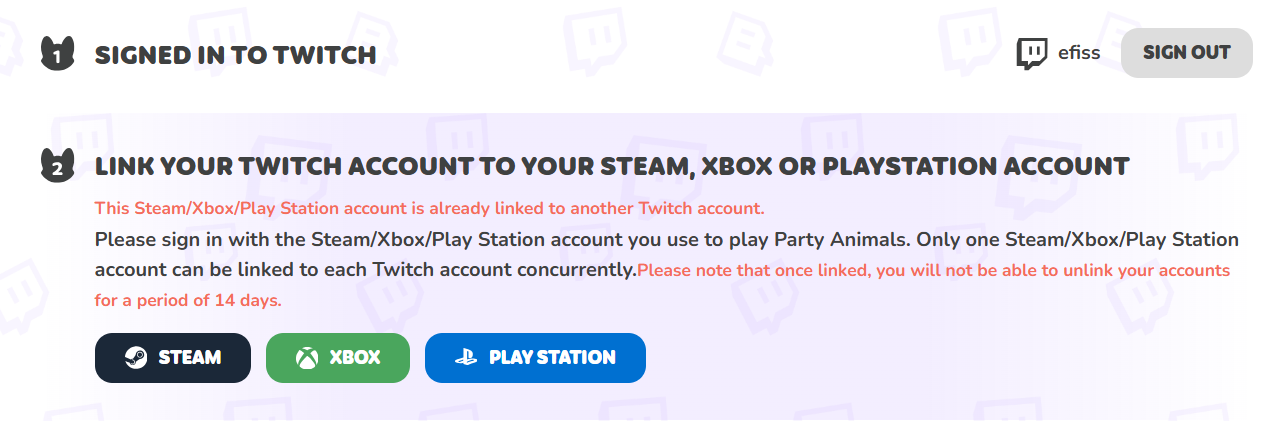Viewport: 1273px width, 421px height.
Task: Select the blue Play Station button
Action: [x=535, y=358]
